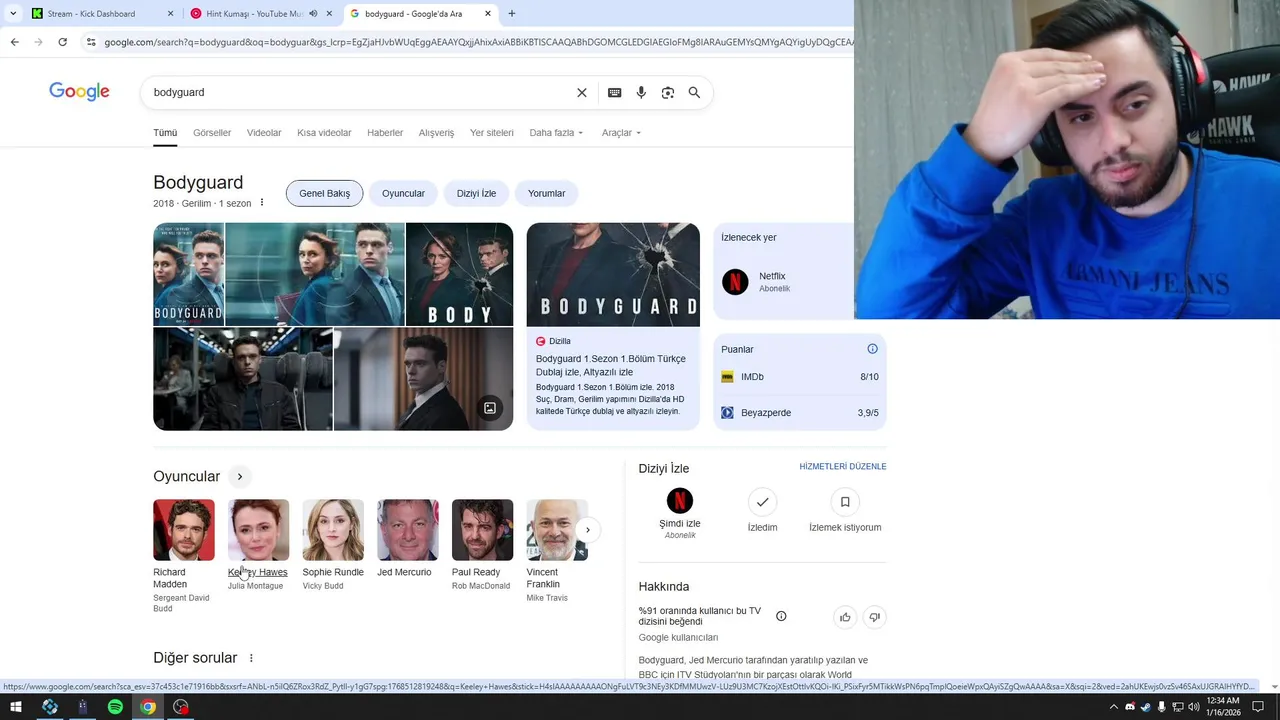Open the Kısa videolar tab
1280x720 pixels.
(x=324, y=133)
